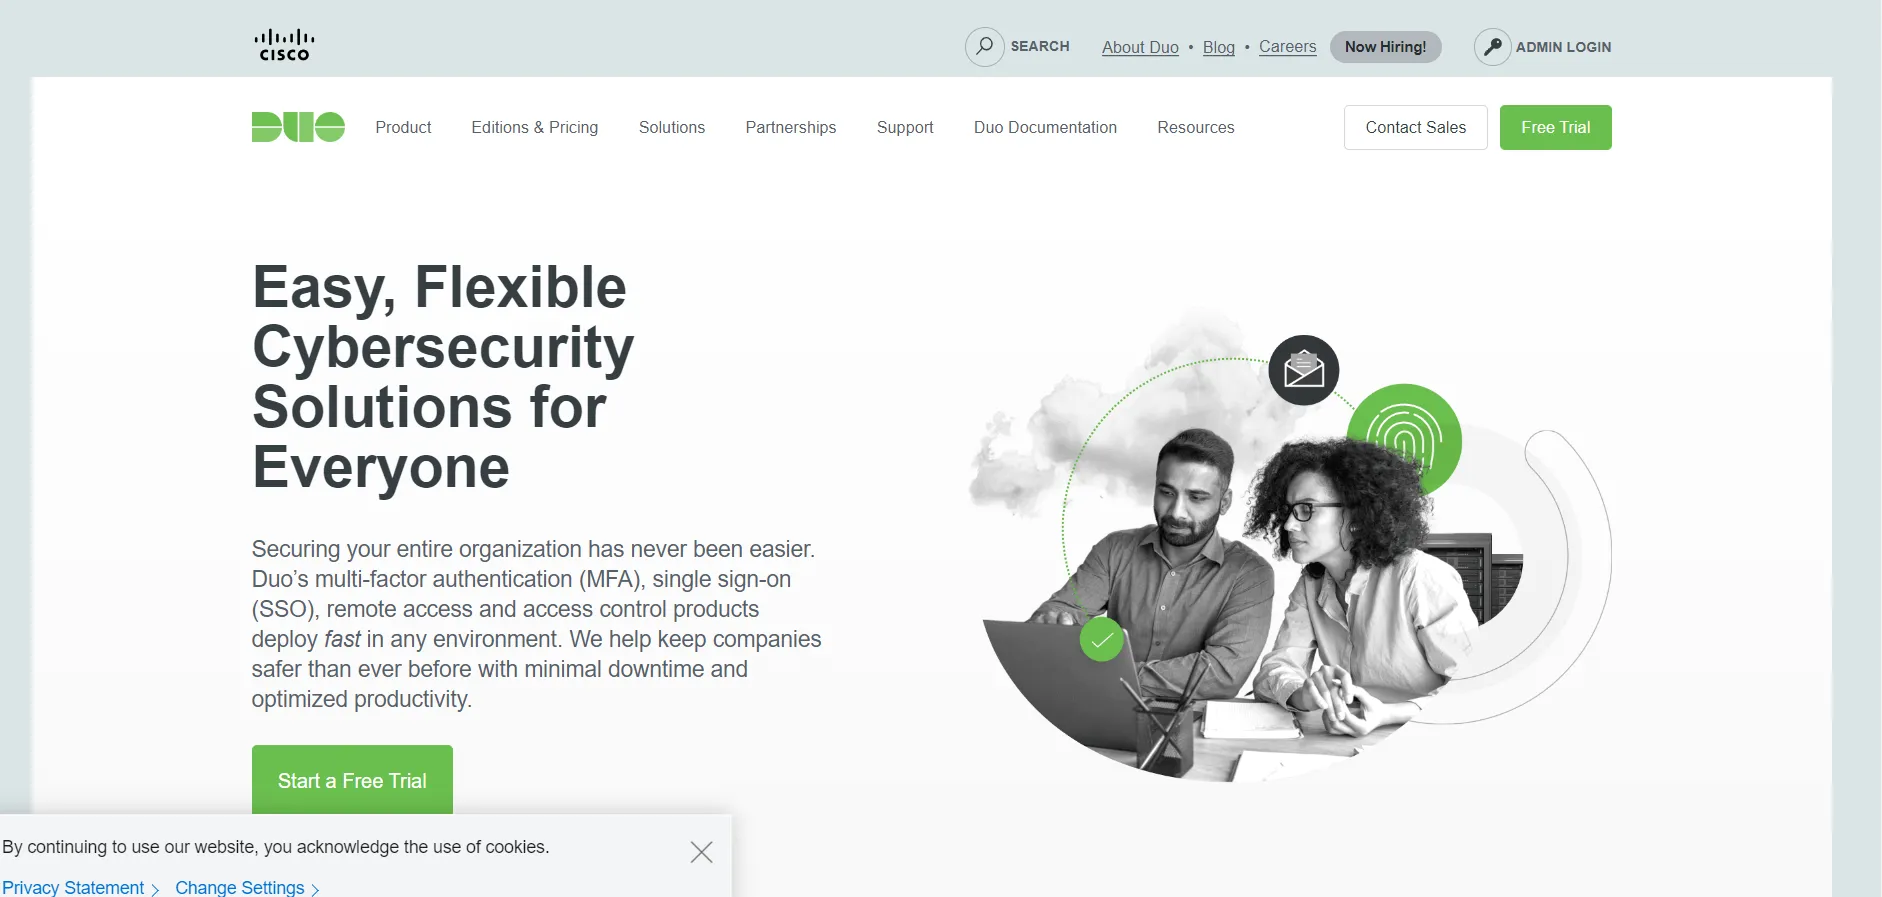Open the Support menu

[x=905, y=127]
